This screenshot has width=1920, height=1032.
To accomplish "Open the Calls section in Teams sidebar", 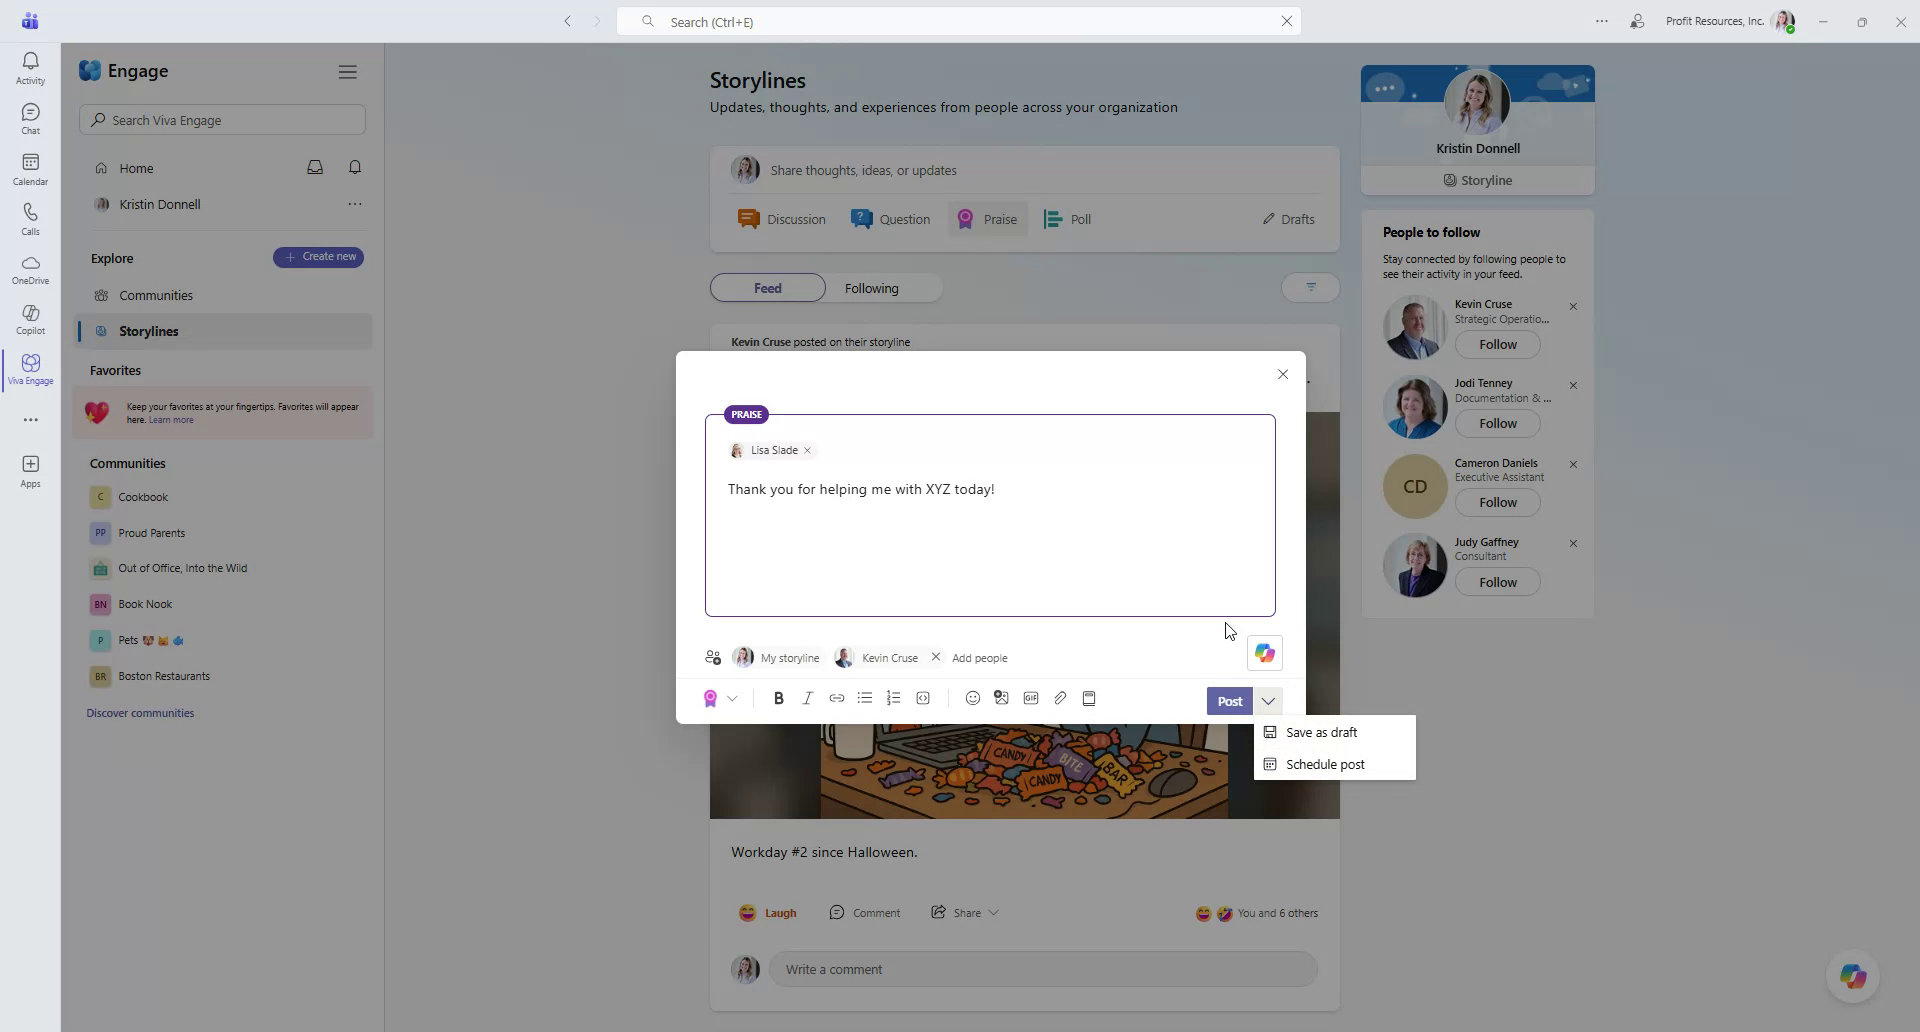I will (30, 217).
